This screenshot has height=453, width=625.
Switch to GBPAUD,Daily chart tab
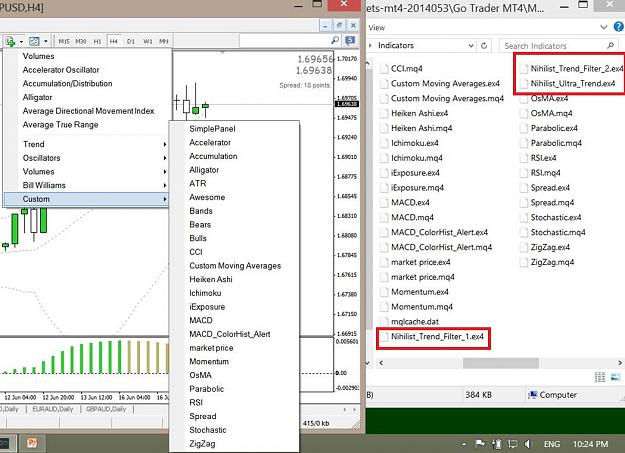(x=106, y=409)
